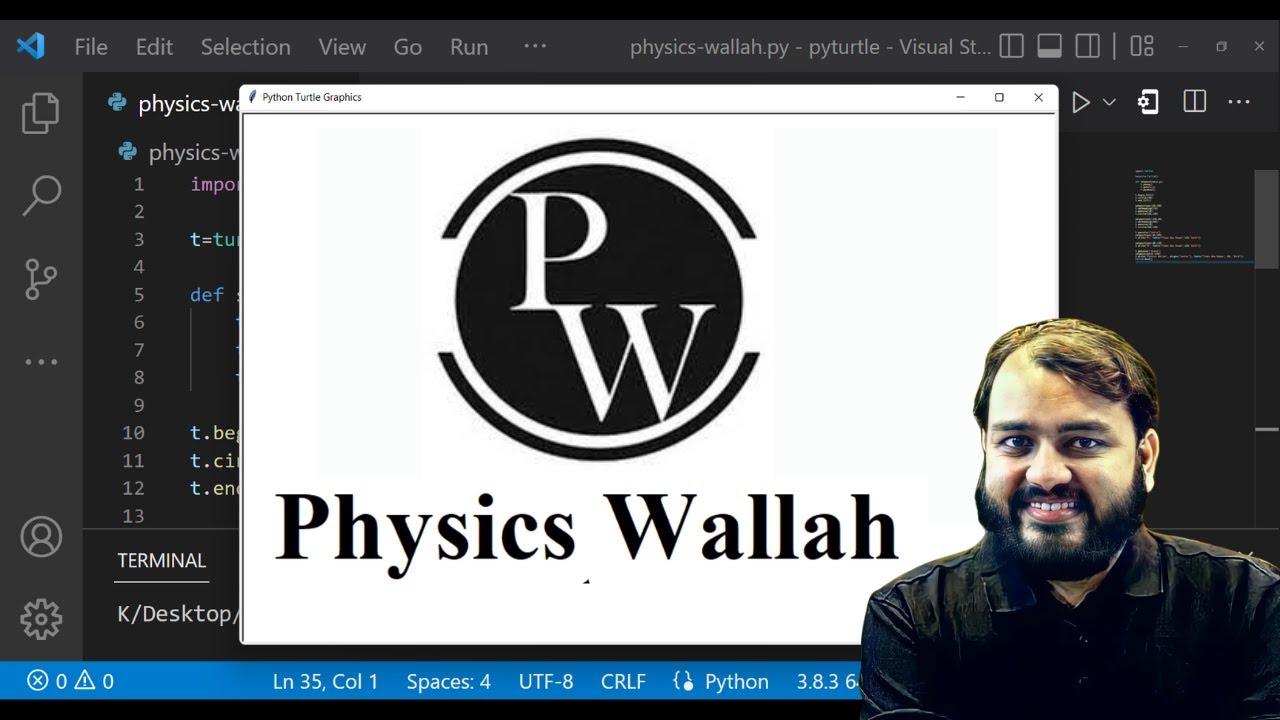Open the editor more actions ... menu

coord(1239,101)
